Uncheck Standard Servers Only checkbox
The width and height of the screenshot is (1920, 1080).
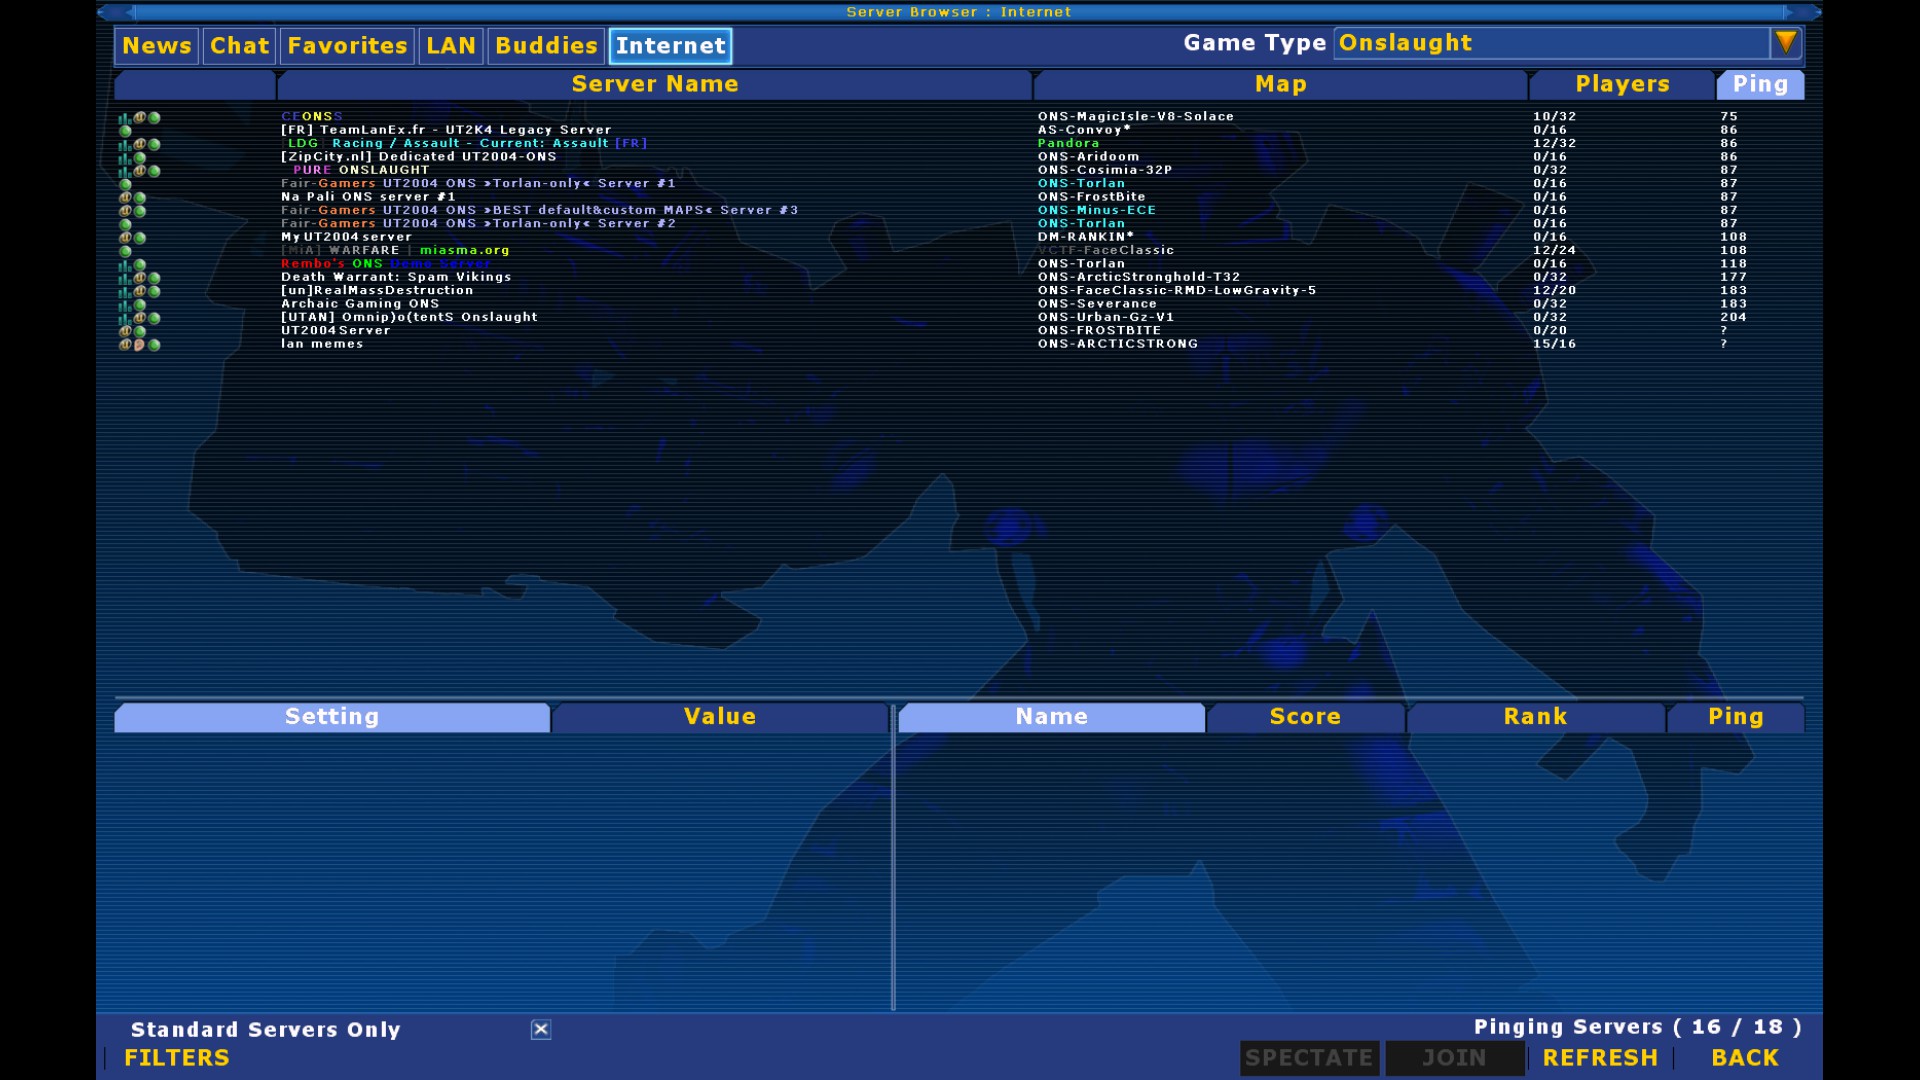(x=541, y=1029)
